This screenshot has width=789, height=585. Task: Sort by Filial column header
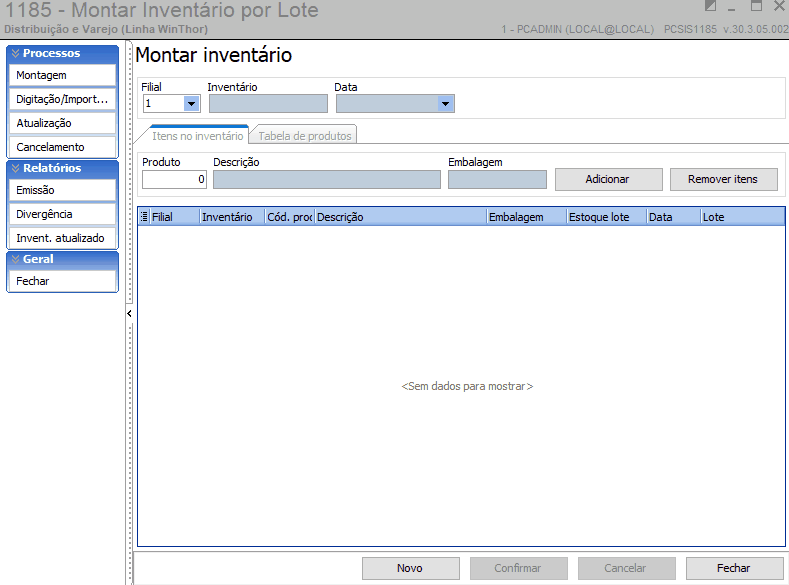coord(175,217)
